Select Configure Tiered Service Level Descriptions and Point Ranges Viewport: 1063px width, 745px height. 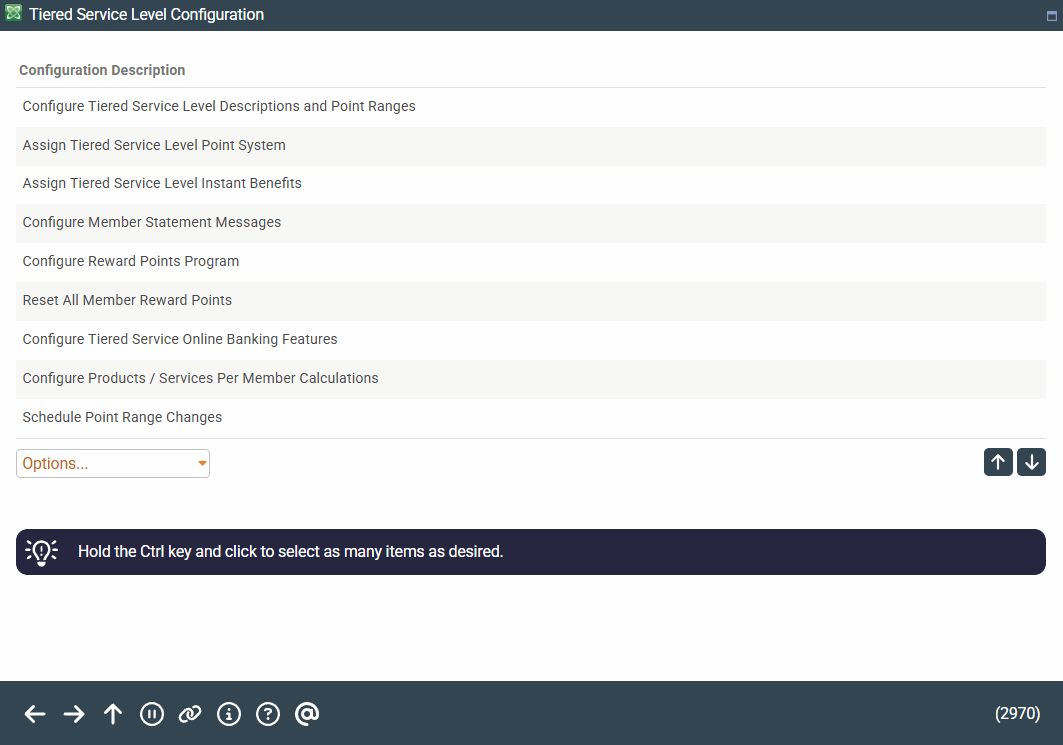pyautogui.click(x=219, y=106)
